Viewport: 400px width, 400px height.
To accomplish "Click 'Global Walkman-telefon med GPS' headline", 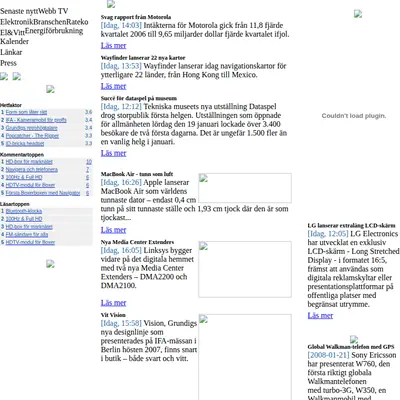I will (x=351, y=347).
